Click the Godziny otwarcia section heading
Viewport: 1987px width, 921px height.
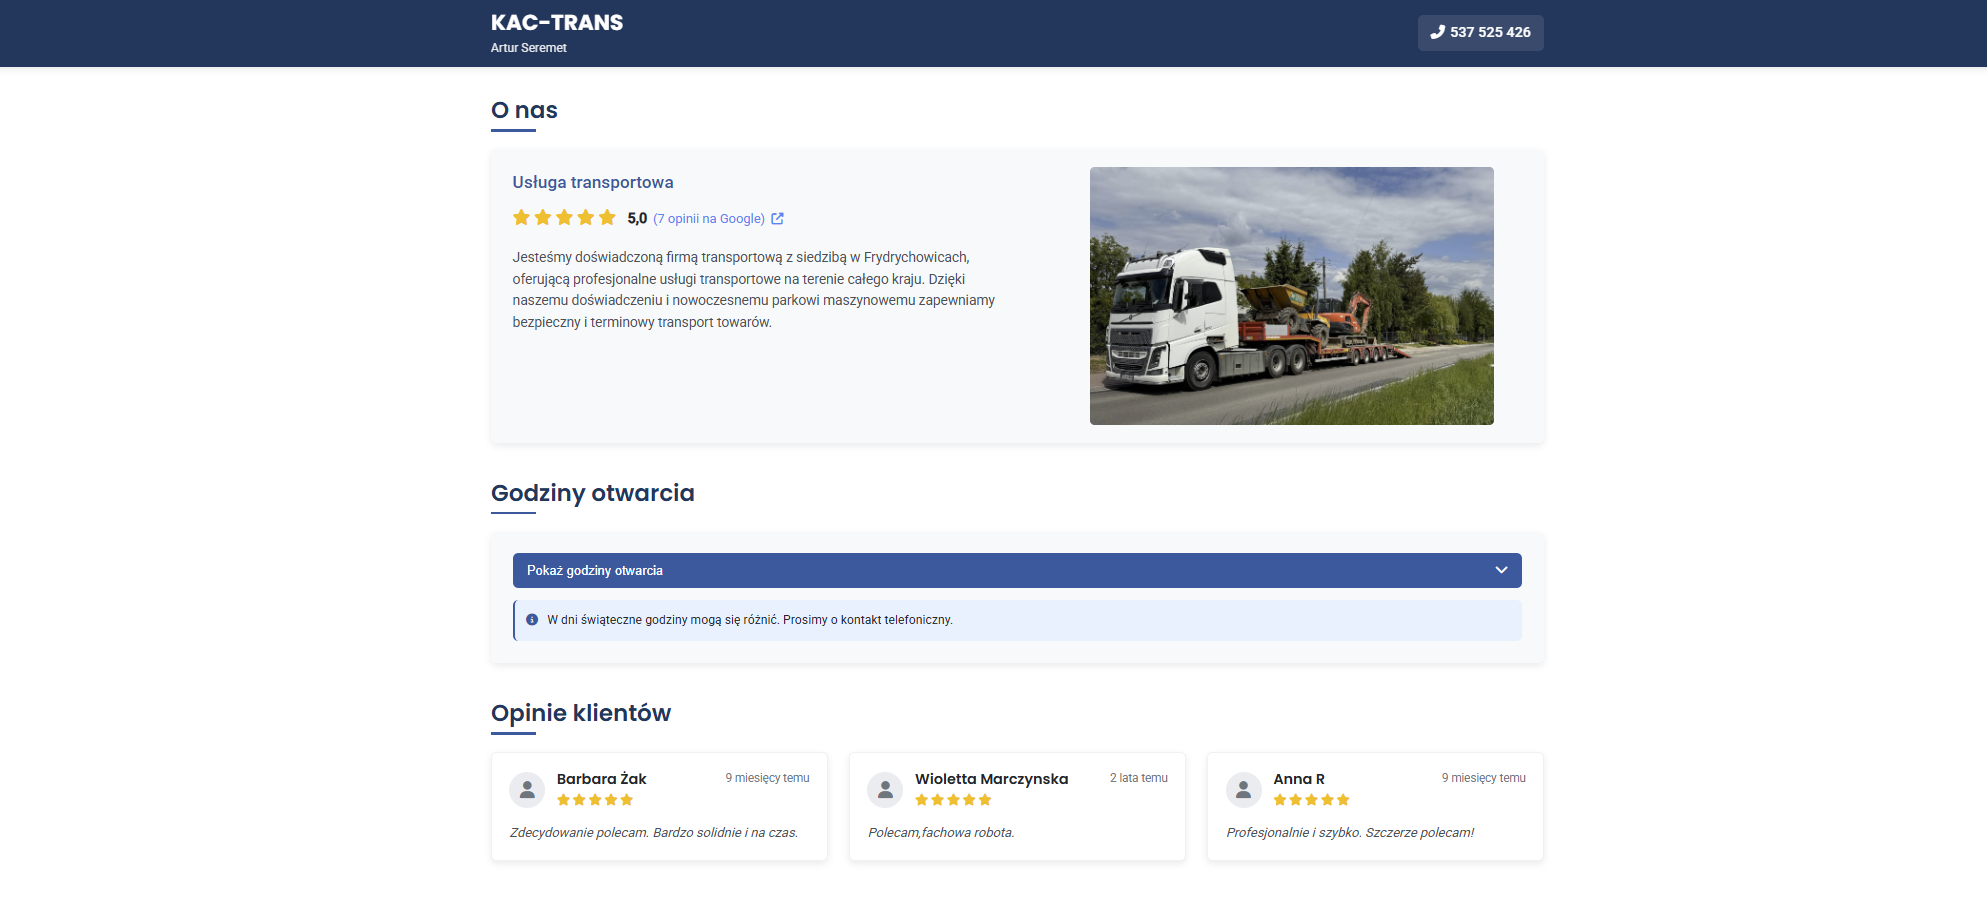[592, 493]
